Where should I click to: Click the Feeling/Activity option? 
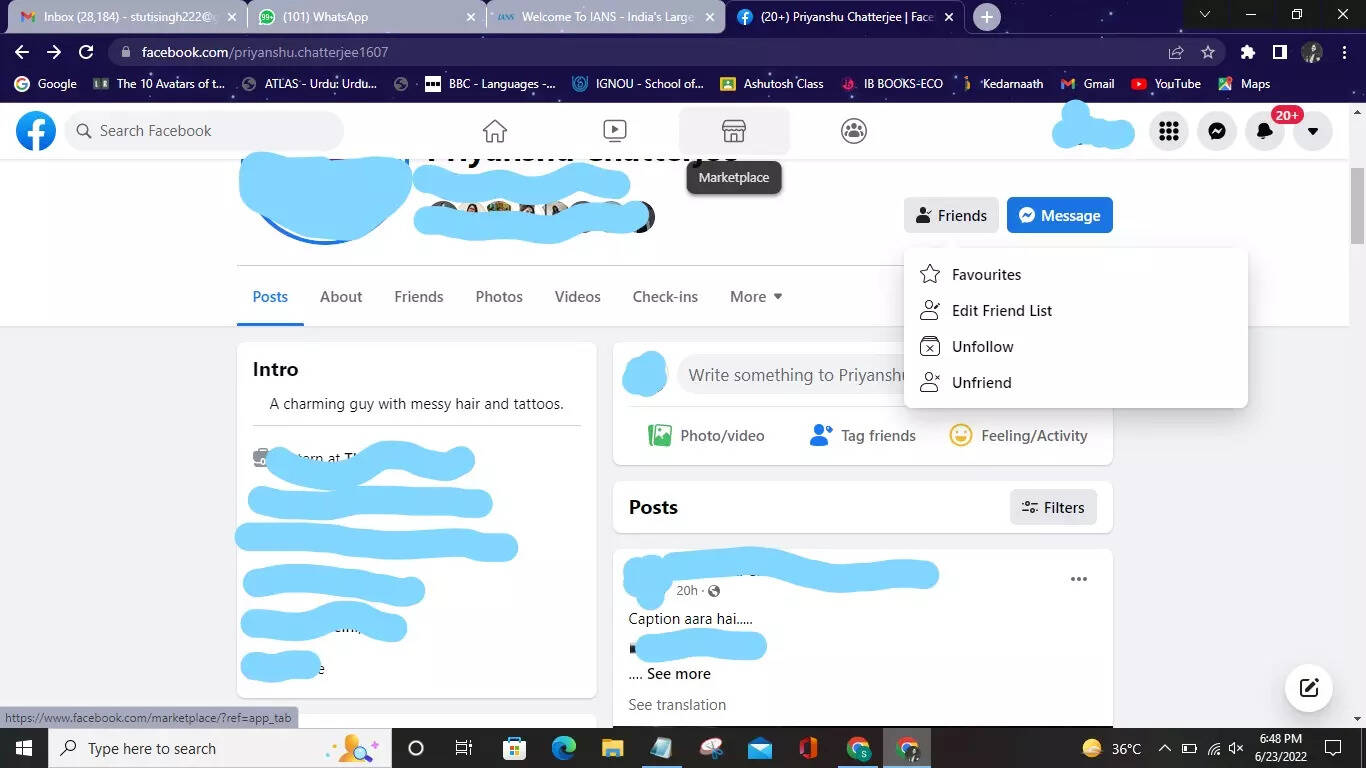(x=1018, y=435)
